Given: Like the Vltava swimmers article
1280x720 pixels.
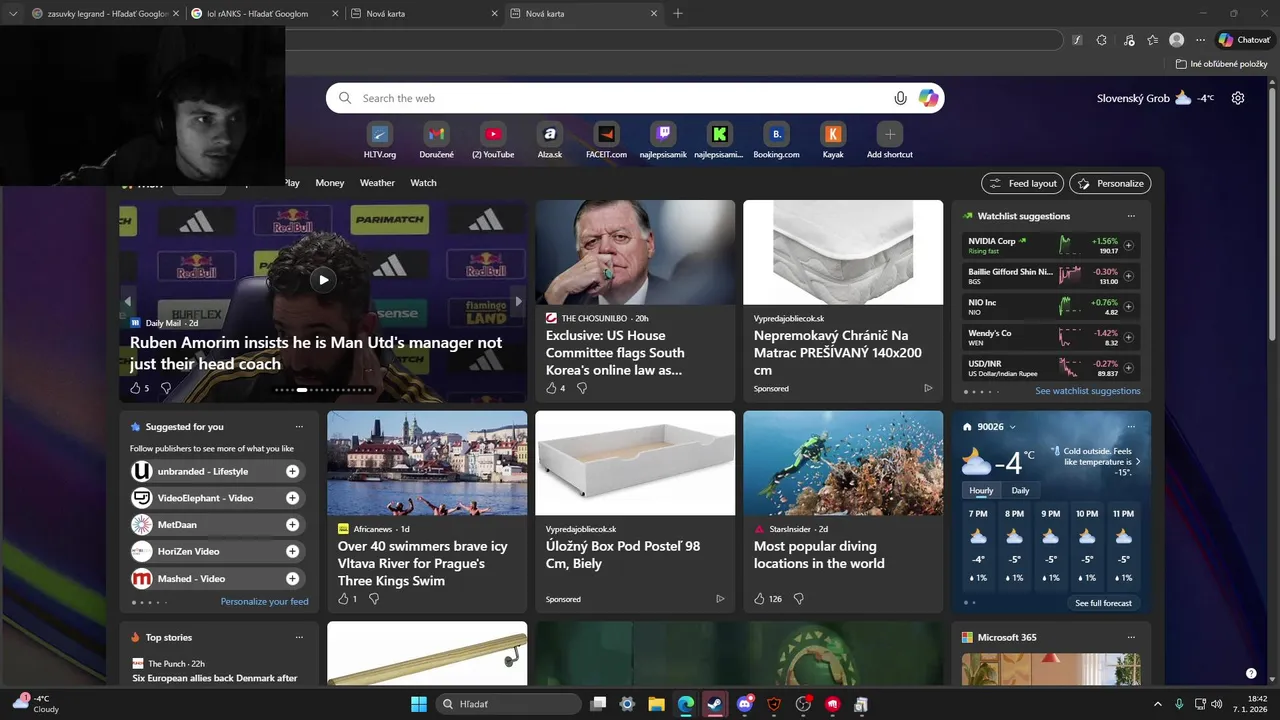Looking at the screenshot, I should point(343,599).
